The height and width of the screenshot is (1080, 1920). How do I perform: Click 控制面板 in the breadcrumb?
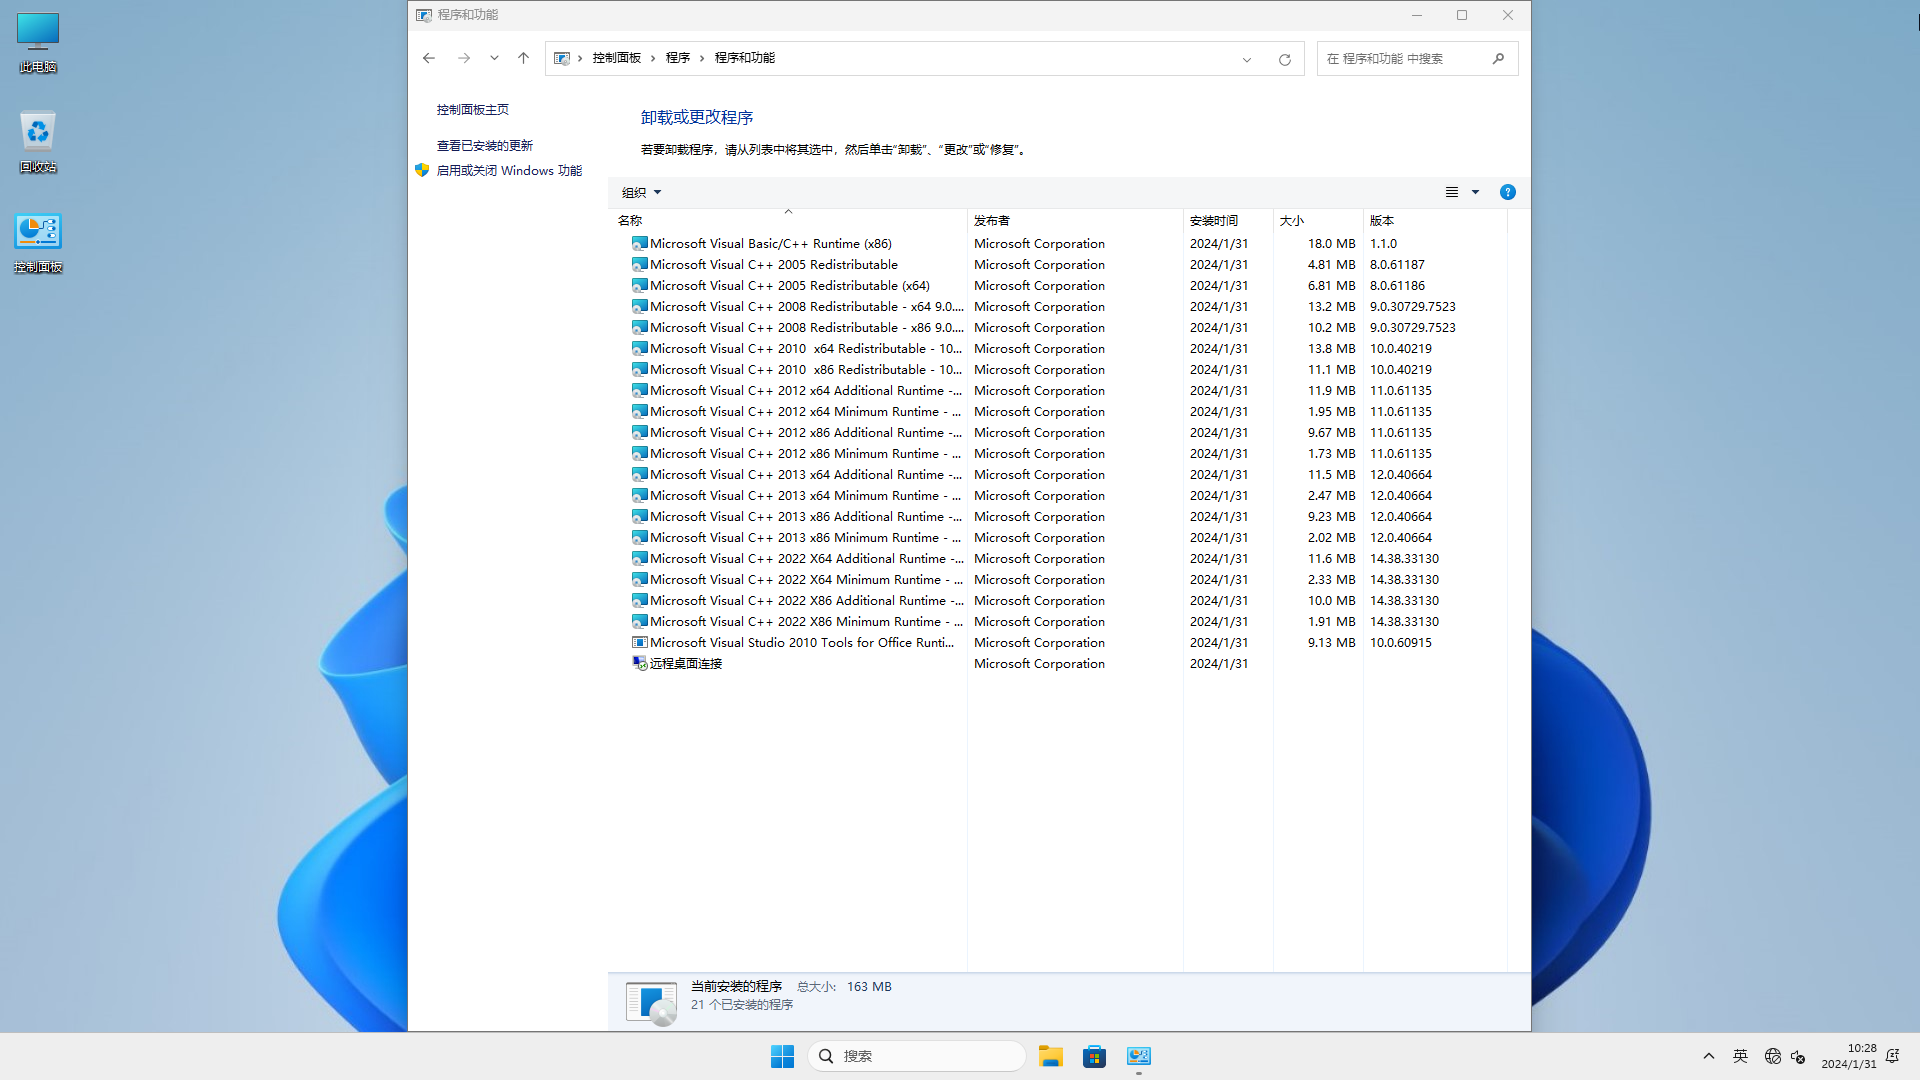tap(617, 57)
